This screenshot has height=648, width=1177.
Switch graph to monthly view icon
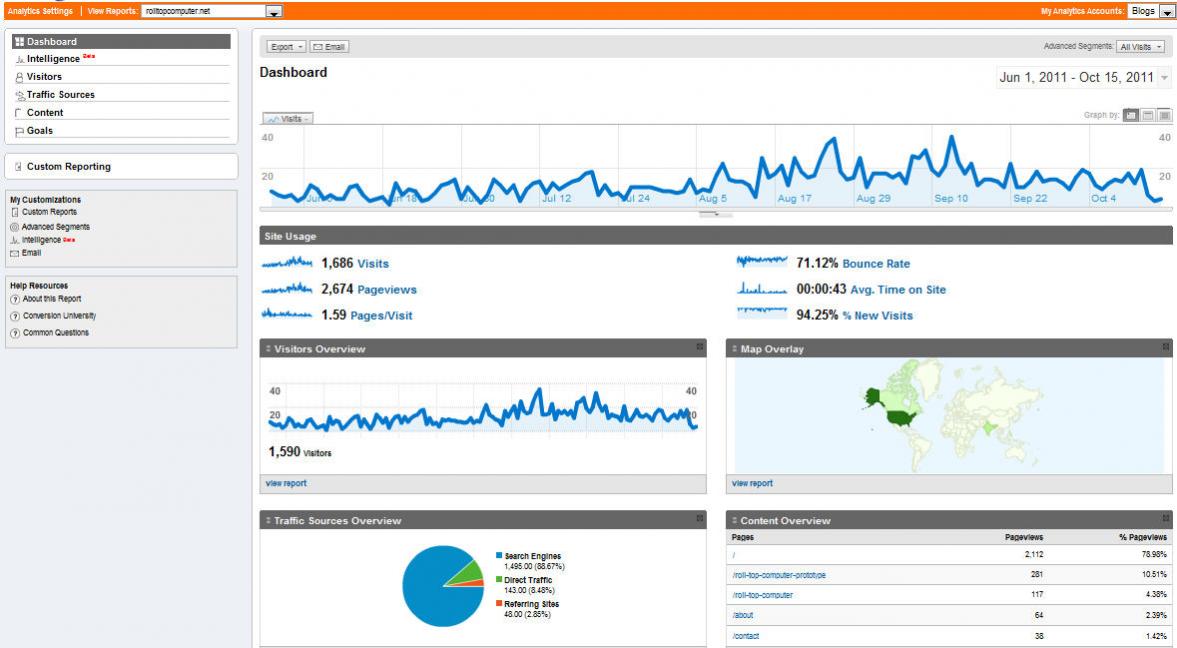(x=1164, y=115)
